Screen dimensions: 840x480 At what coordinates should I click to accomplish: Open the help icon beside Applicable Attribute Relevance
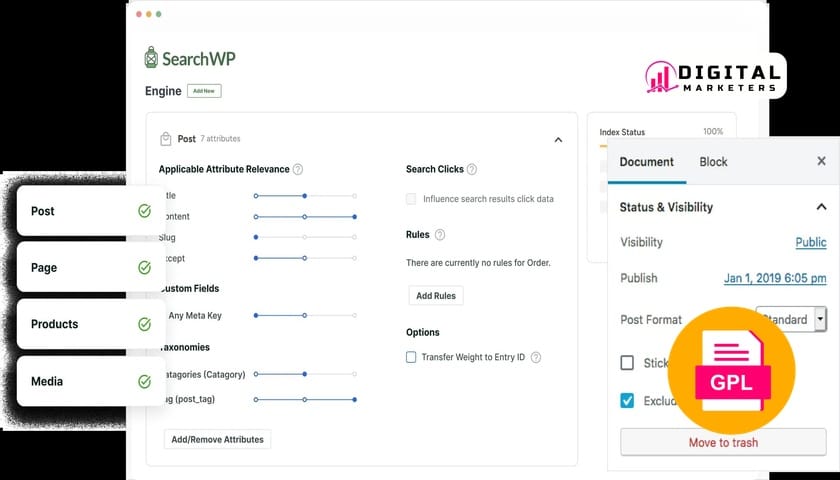pyautogui.click(x=298, y=169)
